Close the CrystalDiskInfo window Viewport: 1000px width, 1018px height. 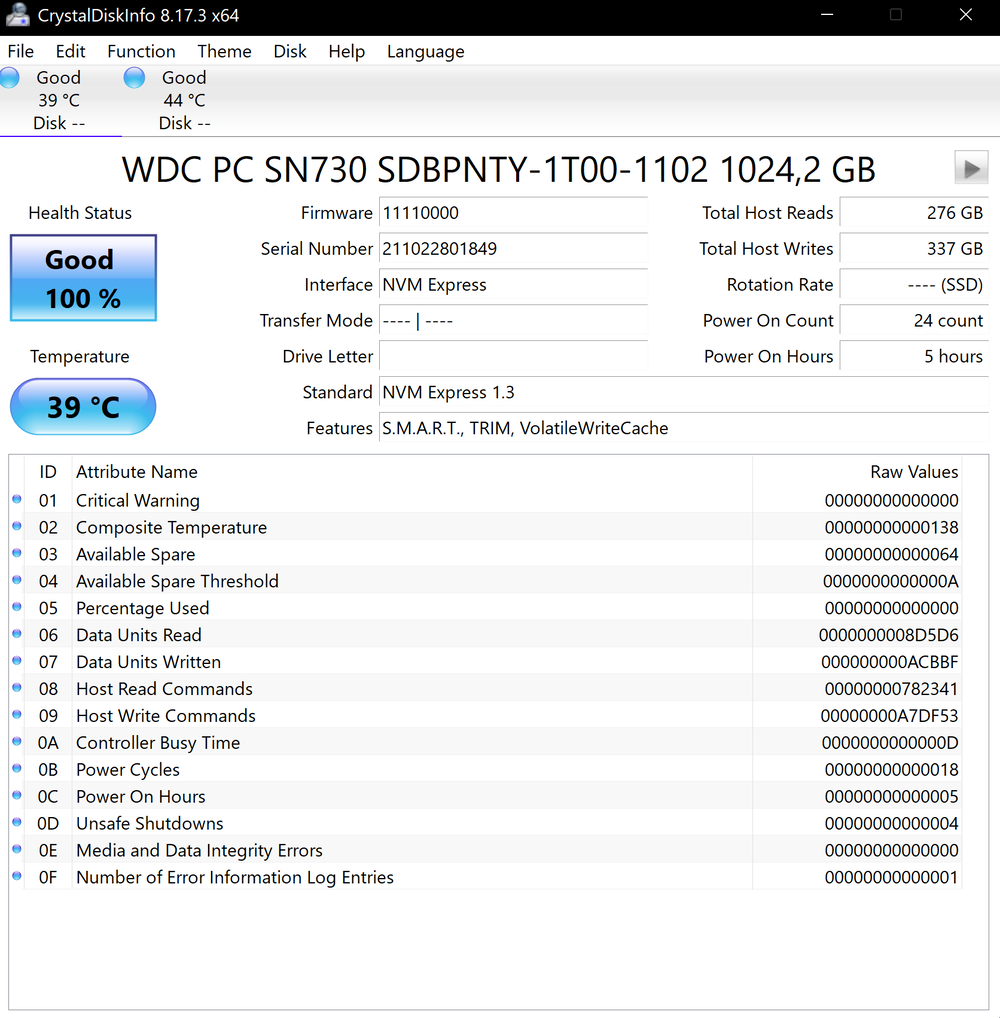[966, 14]
